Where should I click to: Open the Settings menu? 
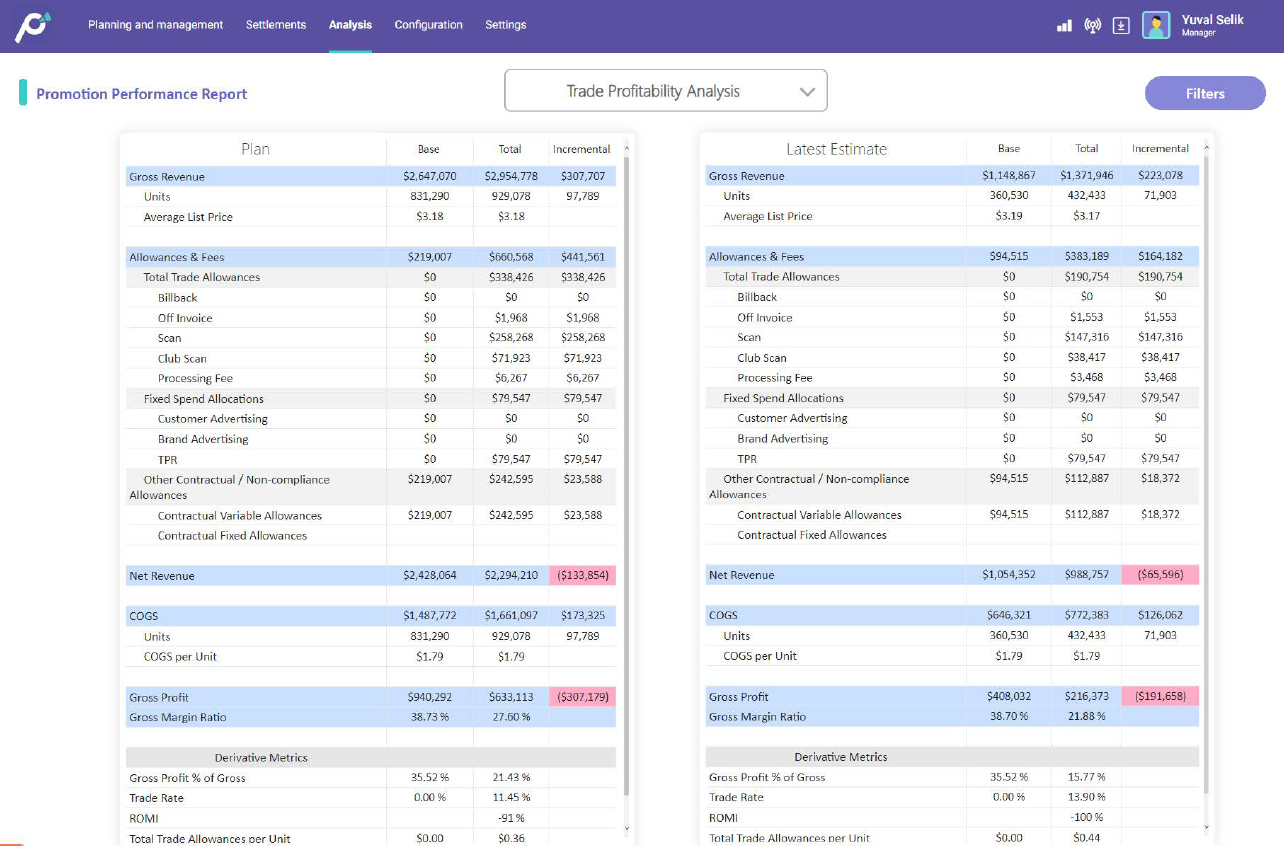pos(505,25)
